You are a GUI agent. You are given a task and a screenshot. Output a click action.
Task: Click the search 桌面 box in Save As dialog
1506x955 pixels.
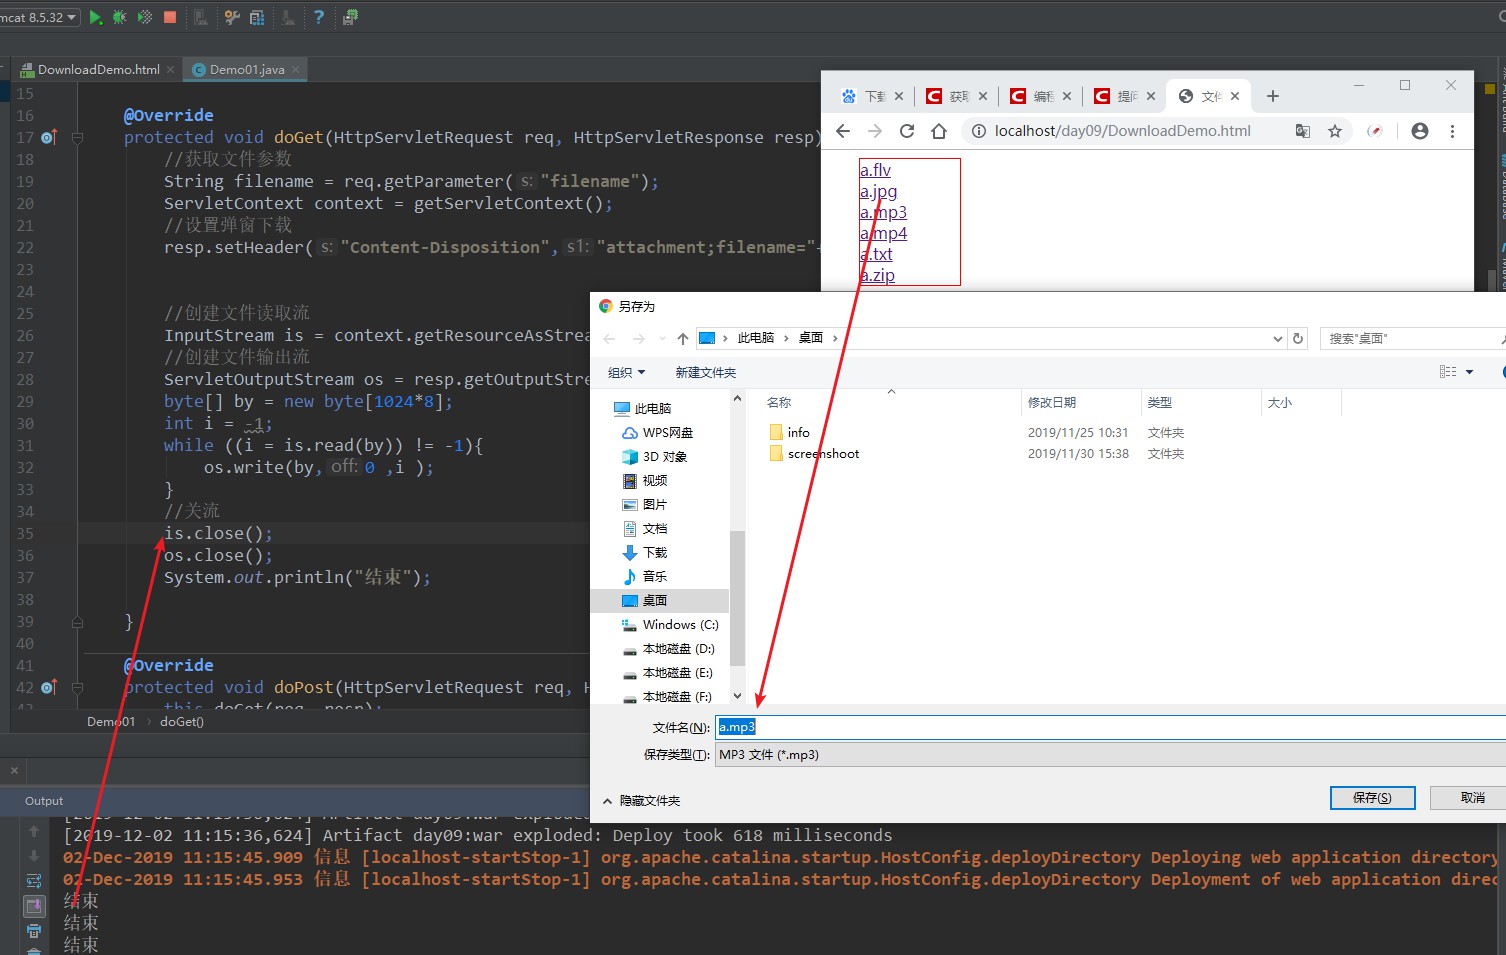tap(1412, 338)
